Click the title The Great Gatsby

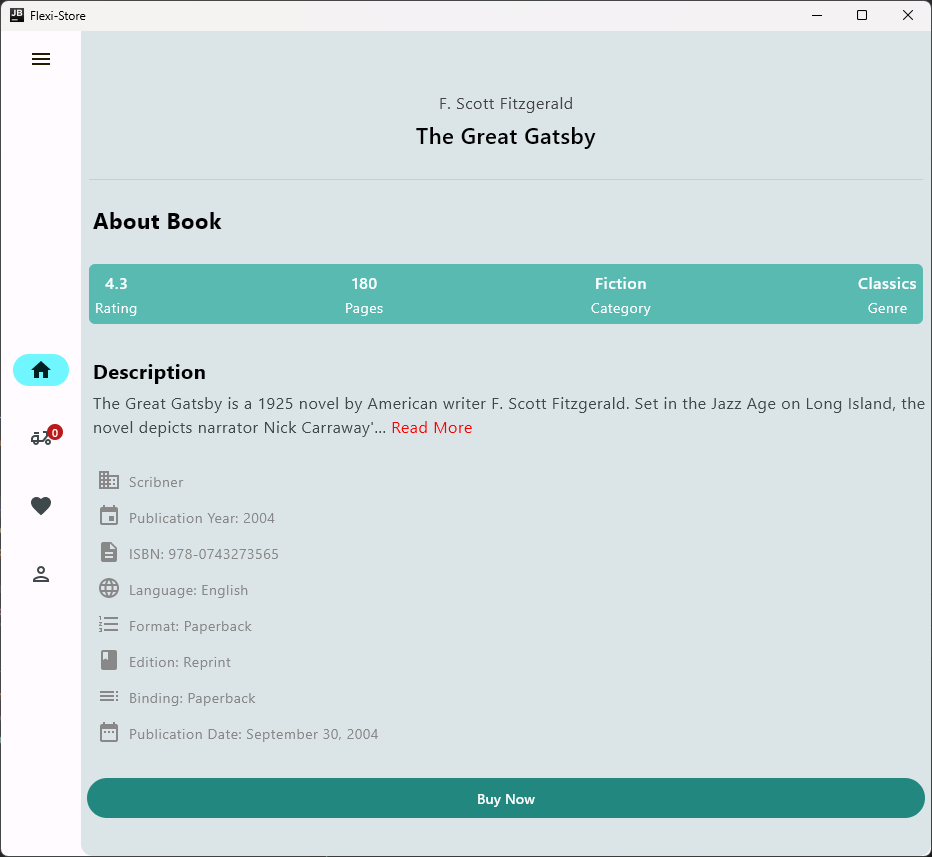[x=505, y=137]
